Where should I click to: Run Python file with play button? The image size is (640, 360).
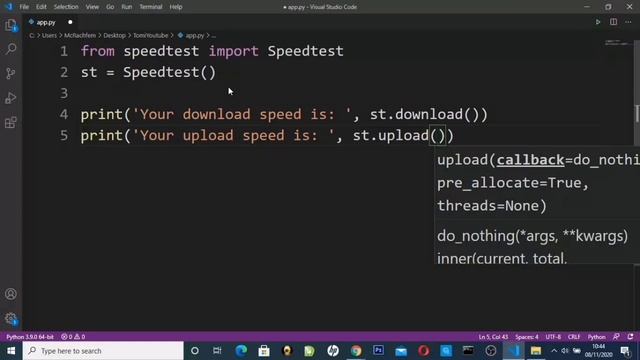[598, 22]
